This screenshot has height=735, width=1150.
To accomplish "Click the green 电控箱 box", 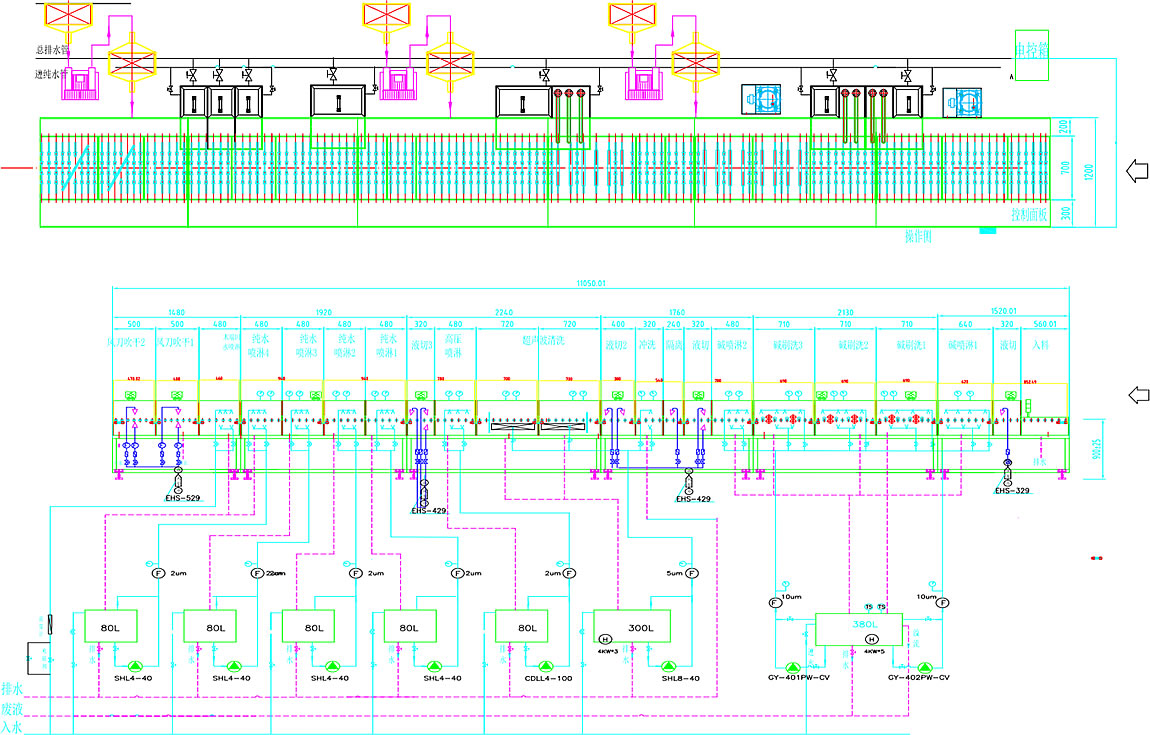I will pyautogui.click(x=1031, y=55).
